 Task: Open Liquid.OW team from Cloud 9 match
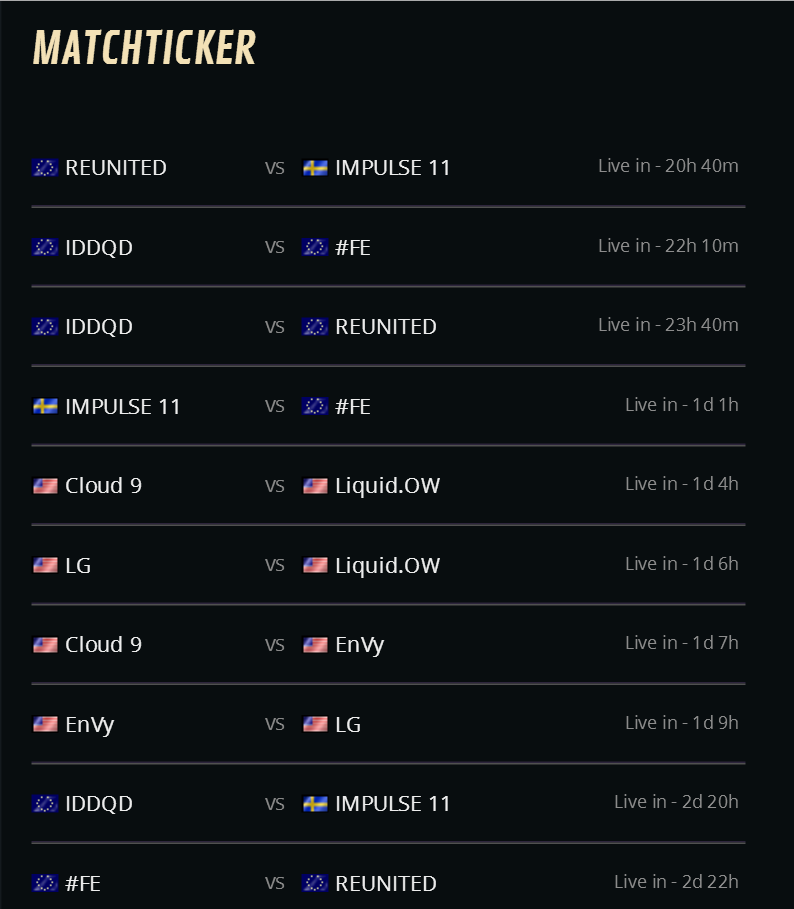(388, 486)
